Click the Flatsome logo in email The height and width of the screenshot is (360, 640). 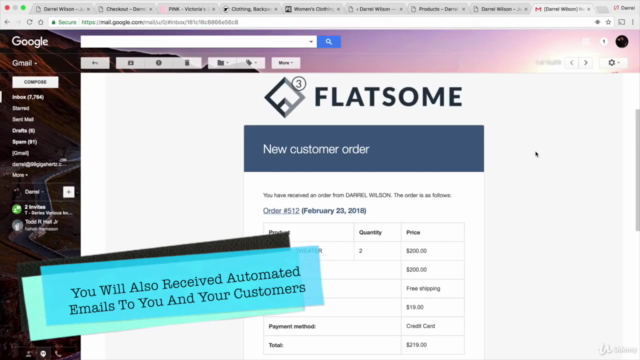click(x=363, y=97)
